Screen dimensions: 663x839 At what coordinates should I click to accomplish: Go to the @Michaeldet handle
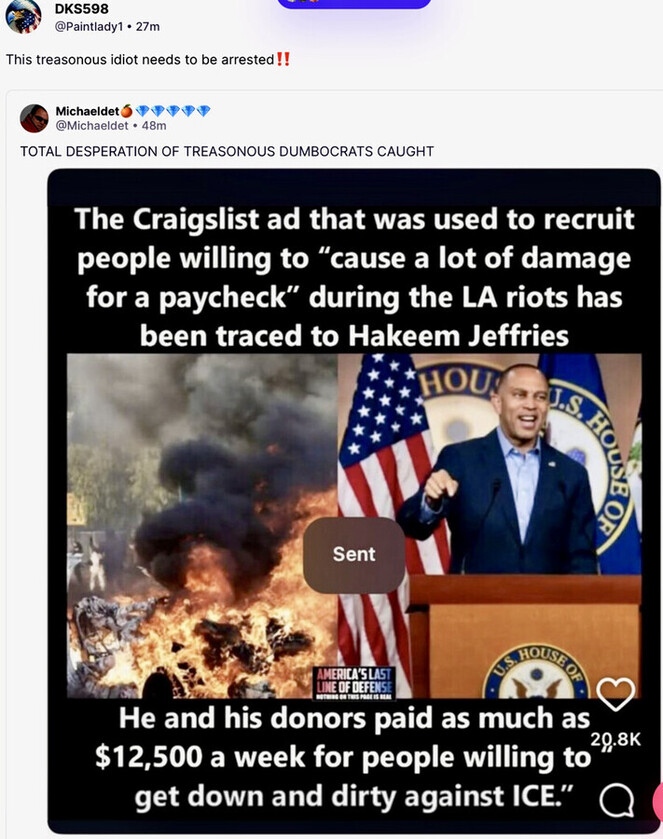coord(90,126)
